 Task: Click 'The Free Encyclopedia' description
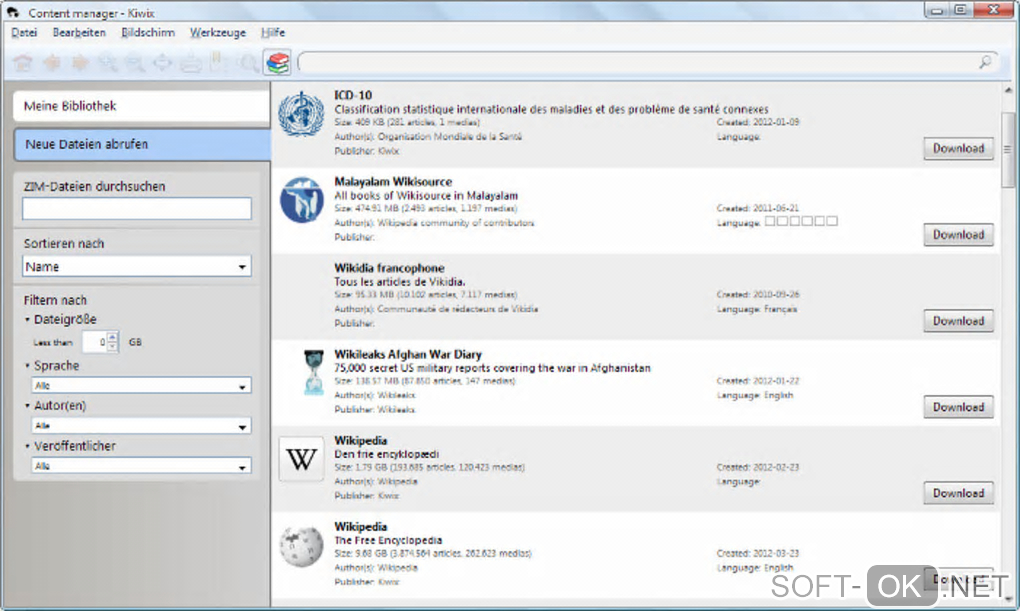tap(388, 540)
